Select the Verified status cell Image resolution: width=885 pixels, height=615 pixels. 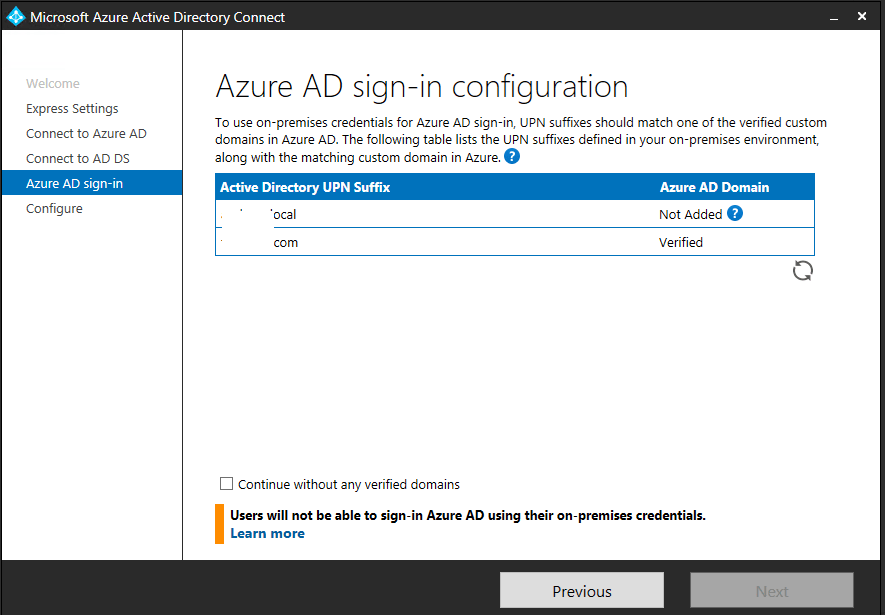[681, 243]
